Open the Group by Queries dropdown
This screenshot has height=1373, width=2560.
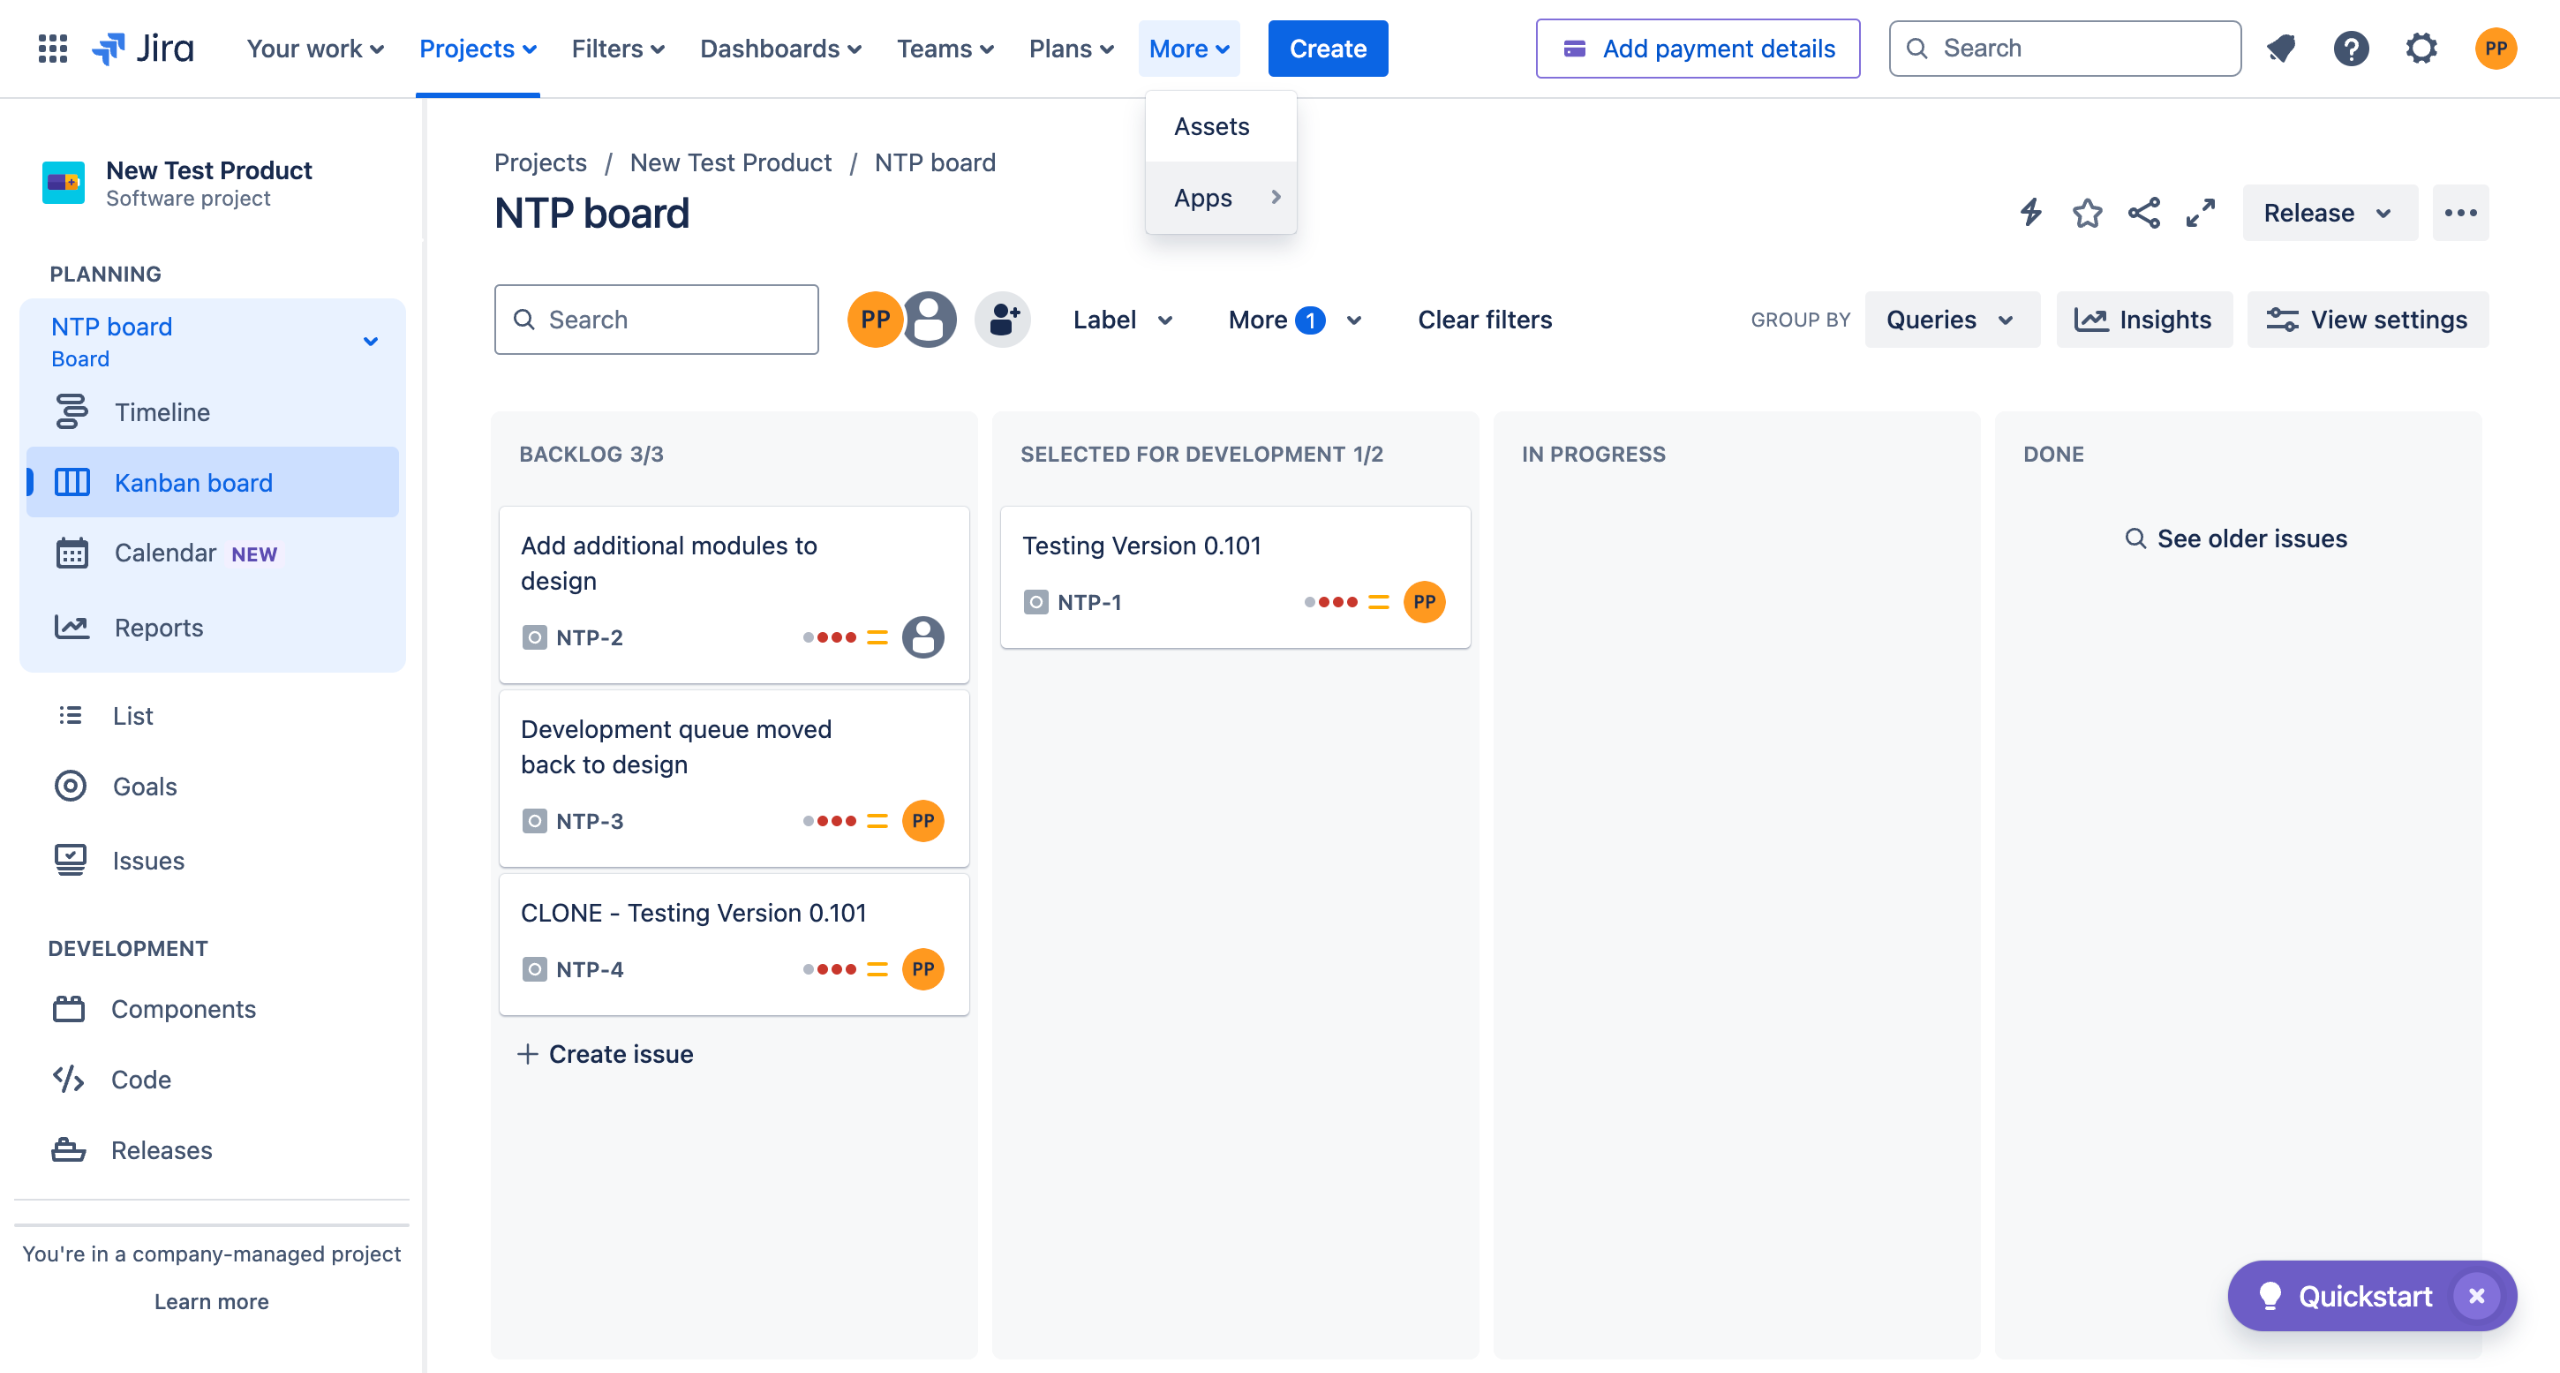coord(1950,320)
